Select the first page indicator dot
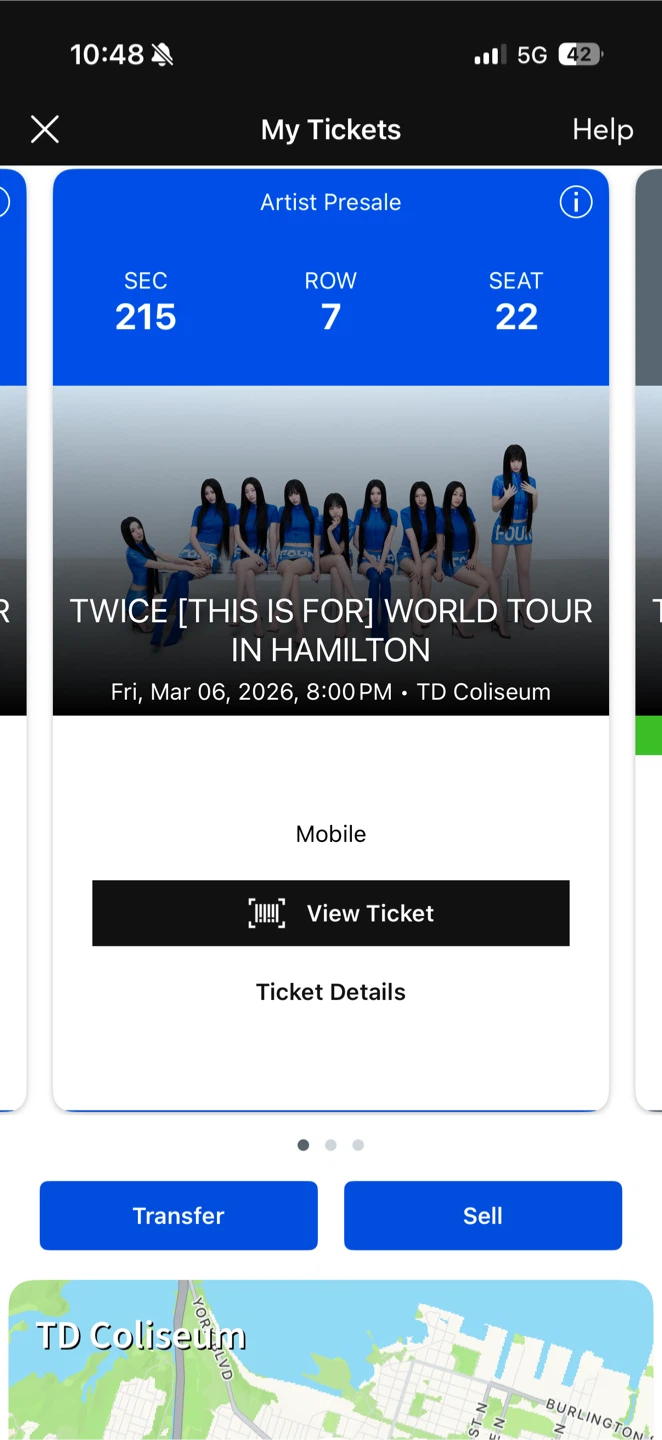662x1440 pixels. pyautogui.click(x=303, y=1145)
